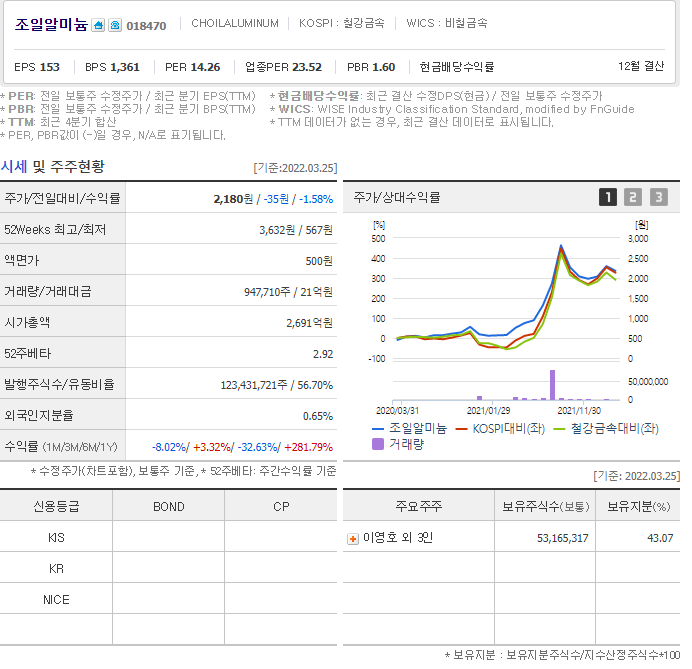
Task: Click 외국인지분율 value 0.65%
Action: pos(318,416)
